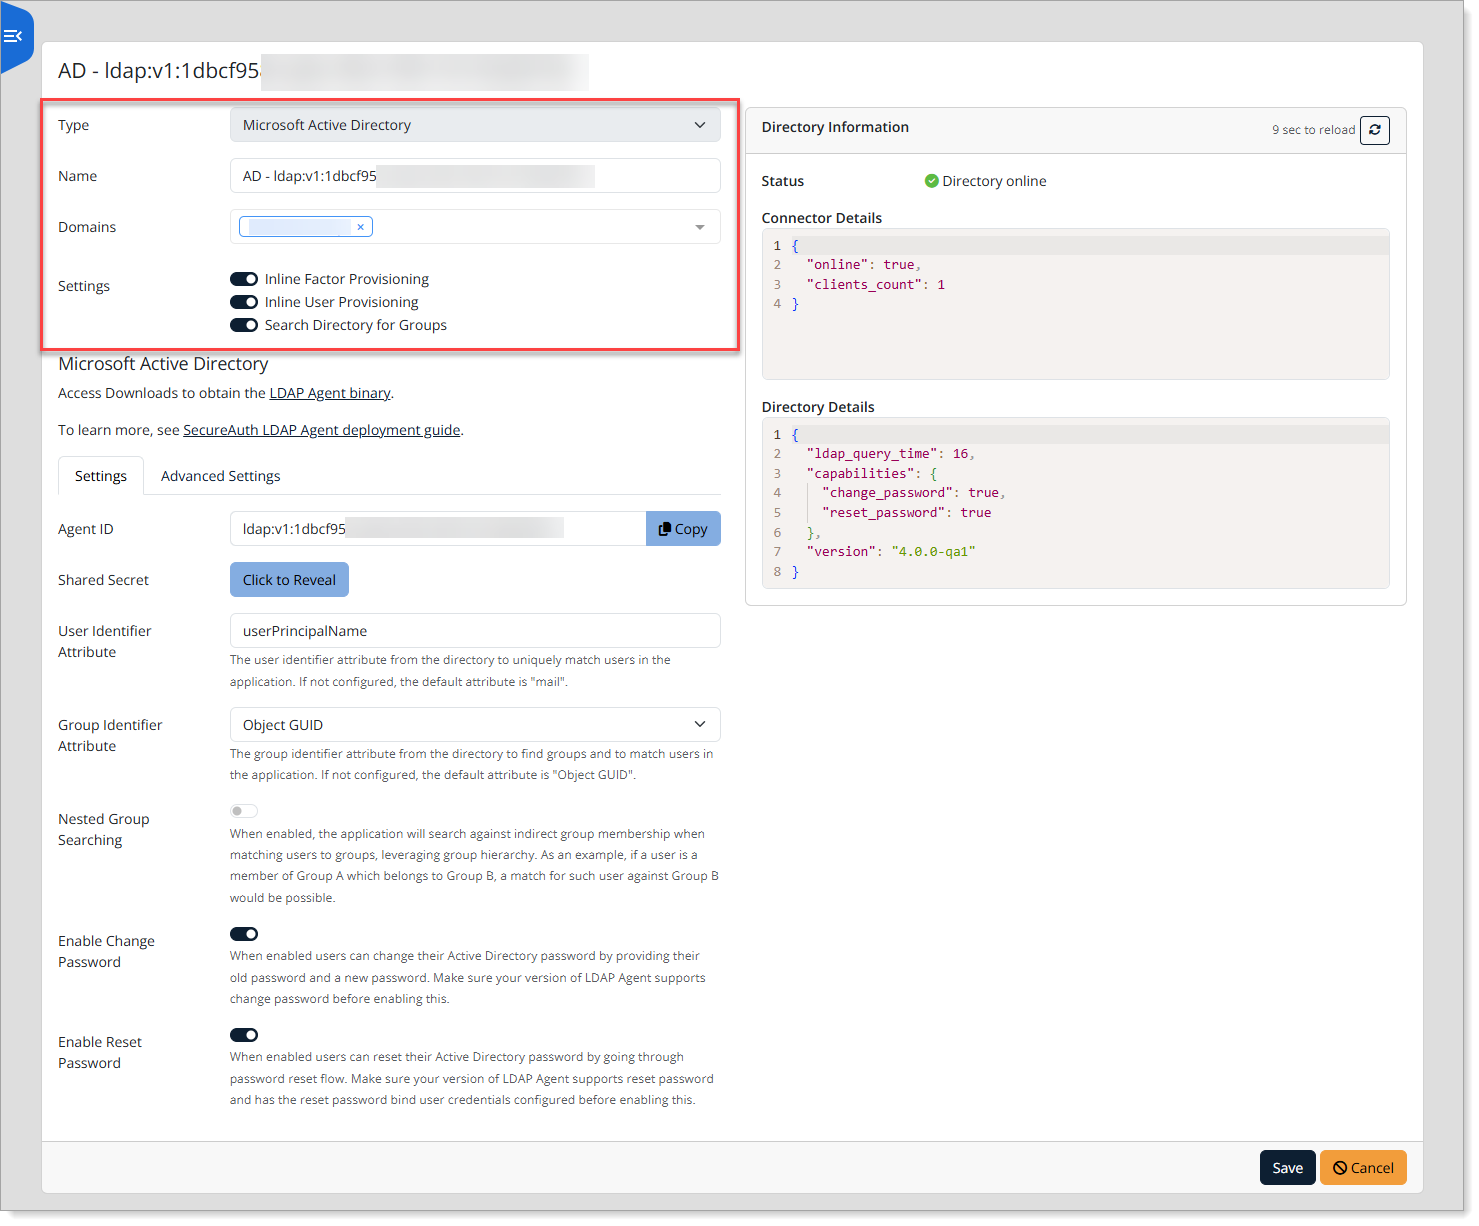Click "capabilities" line in Directory Details
This screenshot has width=1479, height=1226.
872,474
